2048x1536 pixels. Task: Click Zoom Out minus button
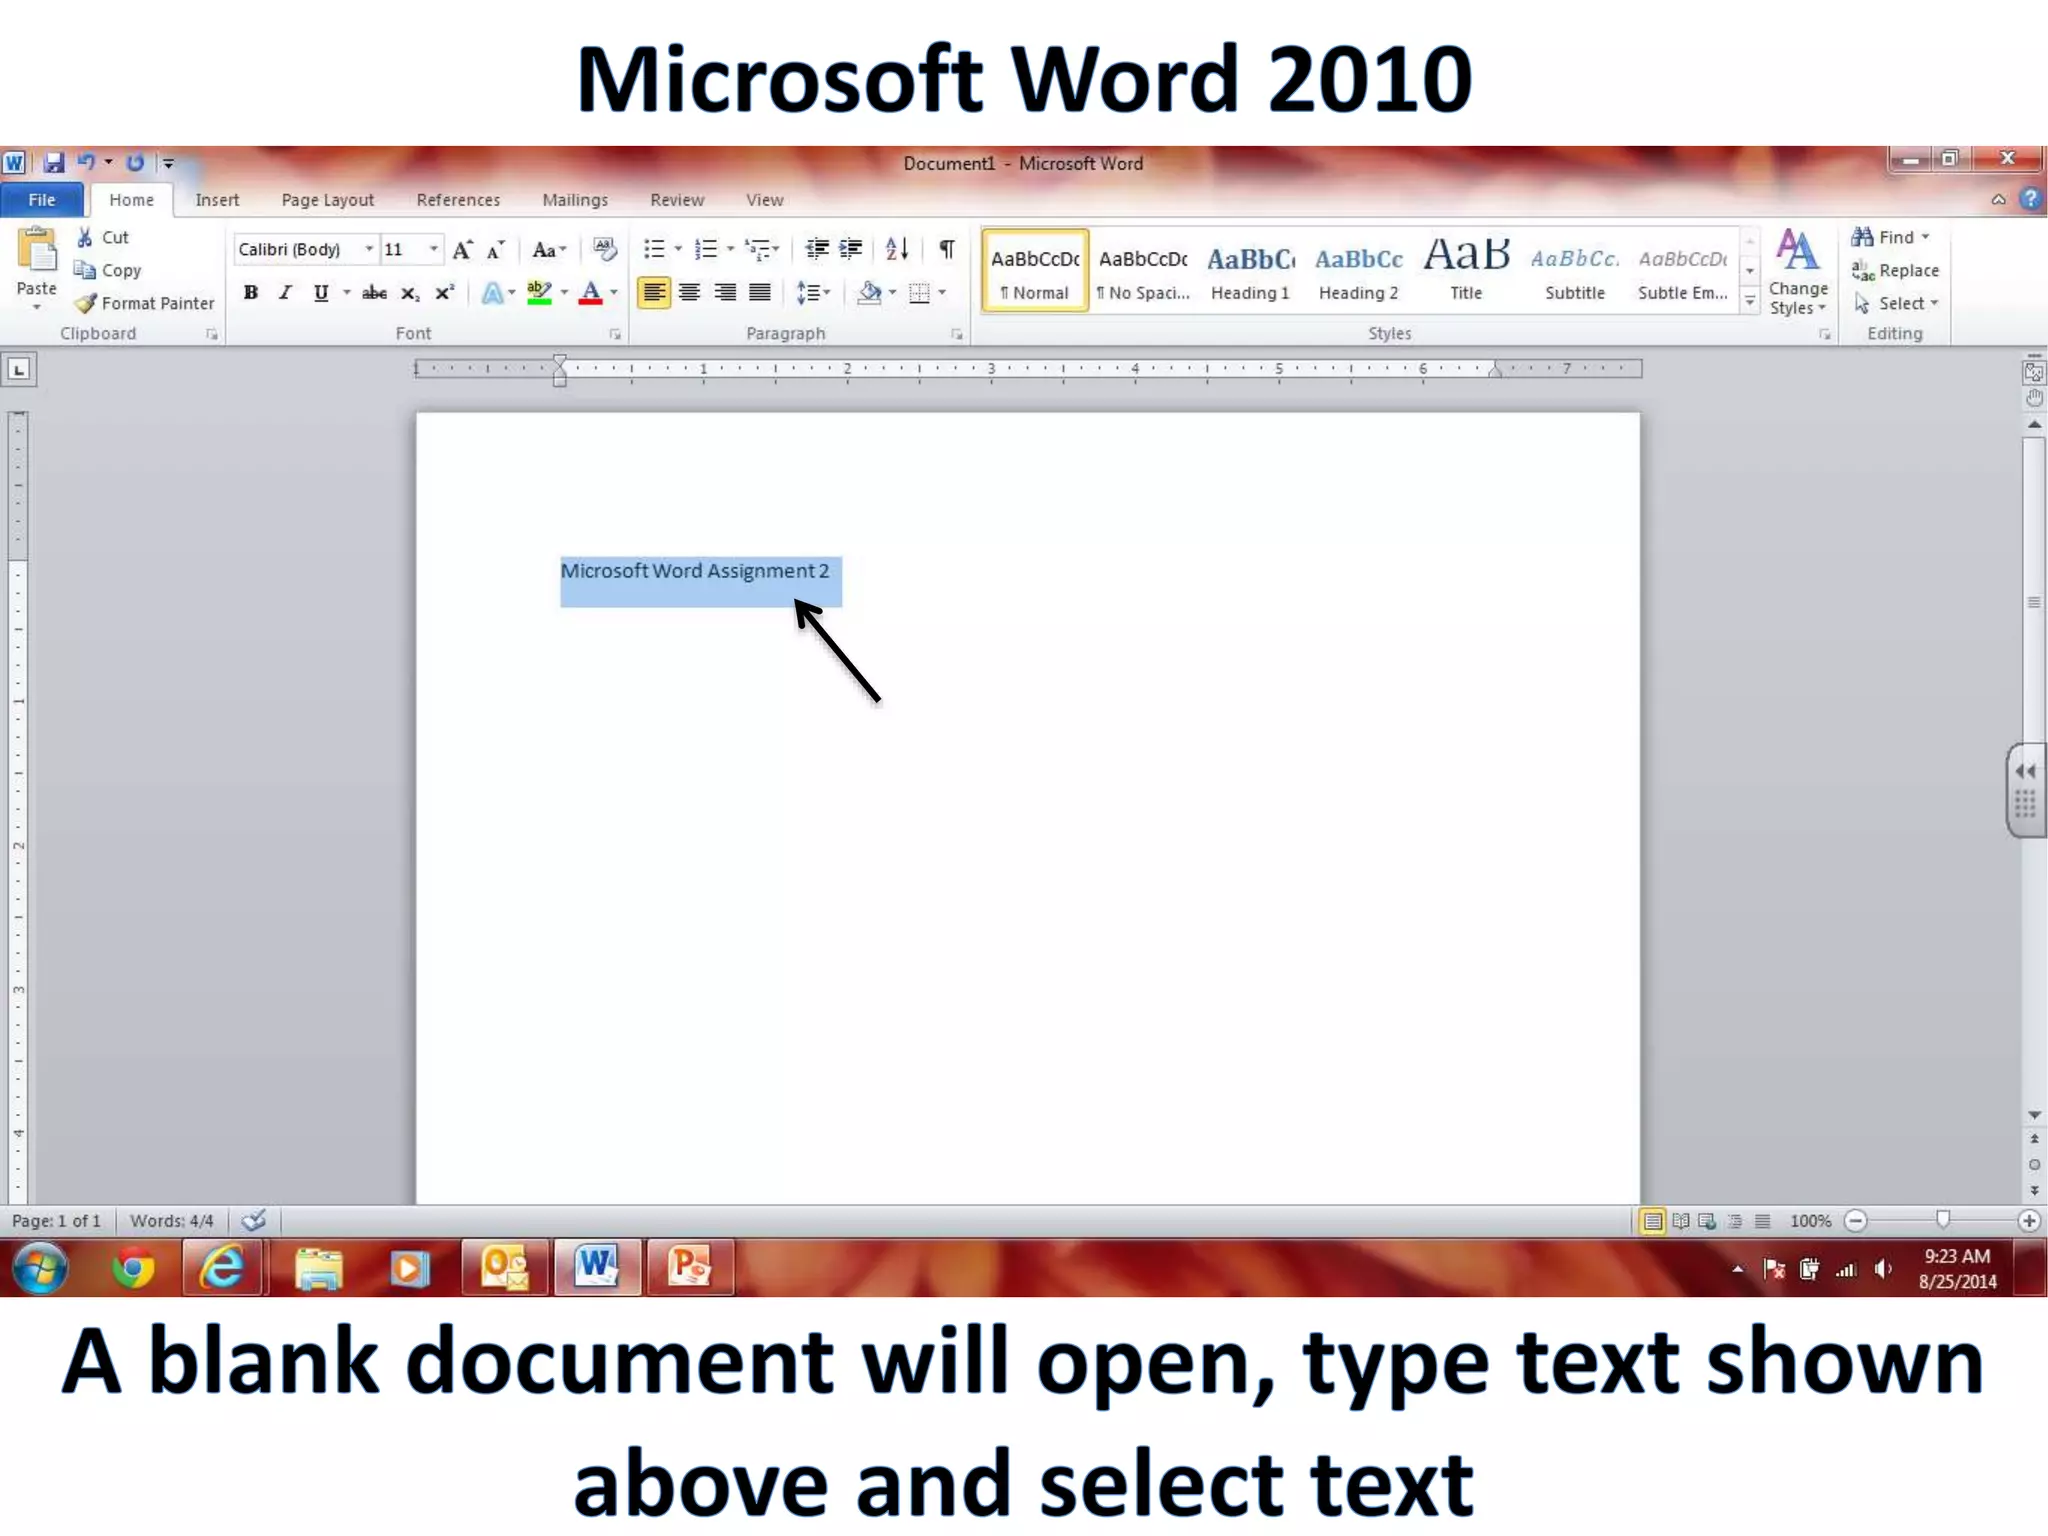(1856, 1221)
